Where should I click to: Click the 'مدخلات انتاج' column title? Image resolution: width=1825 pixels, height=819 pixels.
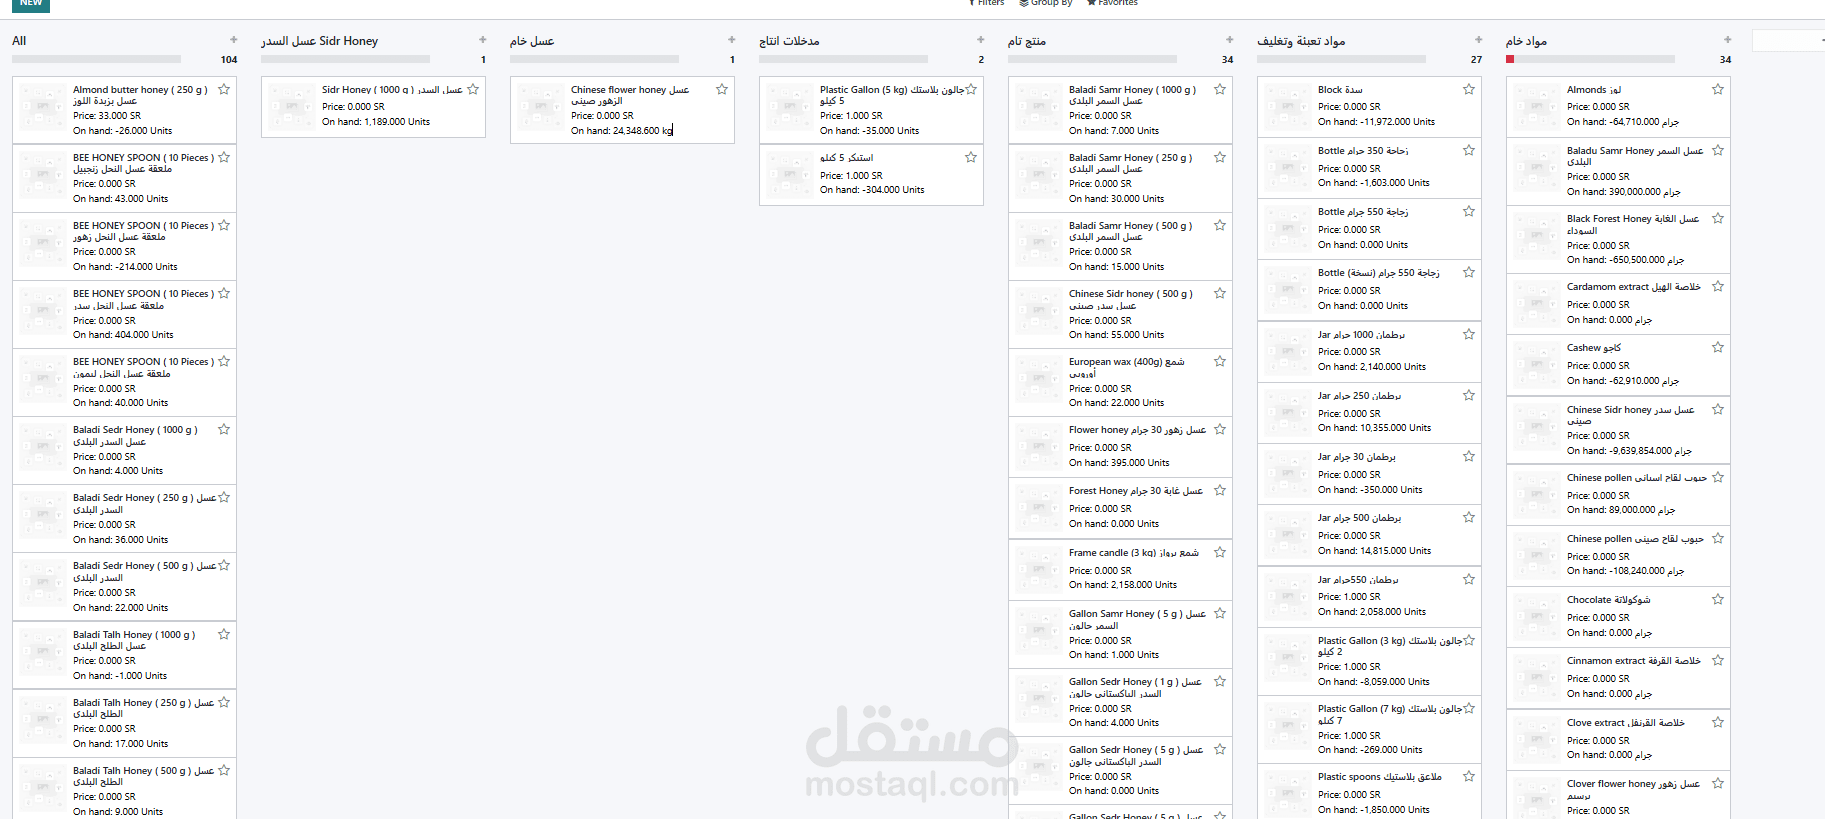[x=789, y=41]
